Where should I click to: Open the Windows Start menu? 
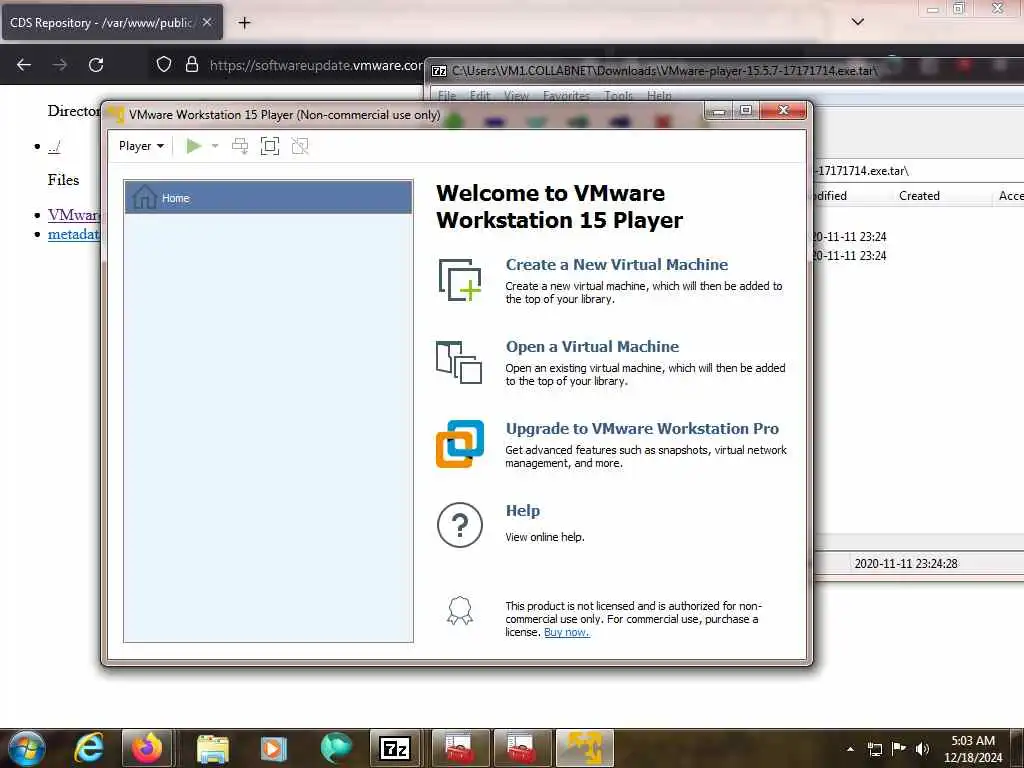pyautogui.click(x=27, y=748)
